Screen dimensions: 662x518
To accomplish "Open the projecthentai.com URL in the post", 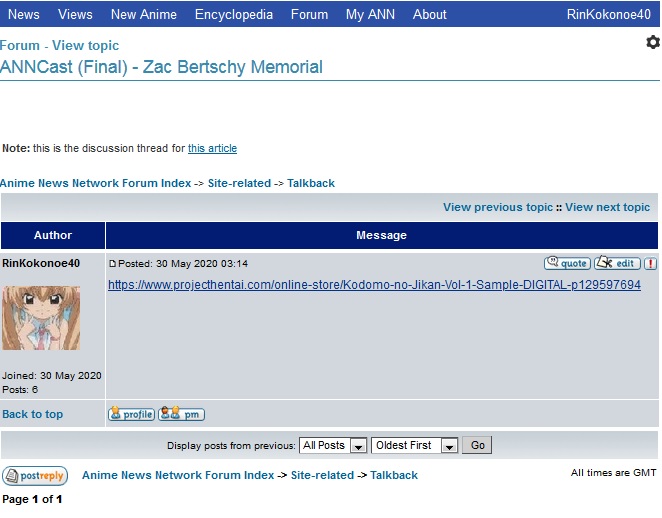I will click(x=374, y=285).
